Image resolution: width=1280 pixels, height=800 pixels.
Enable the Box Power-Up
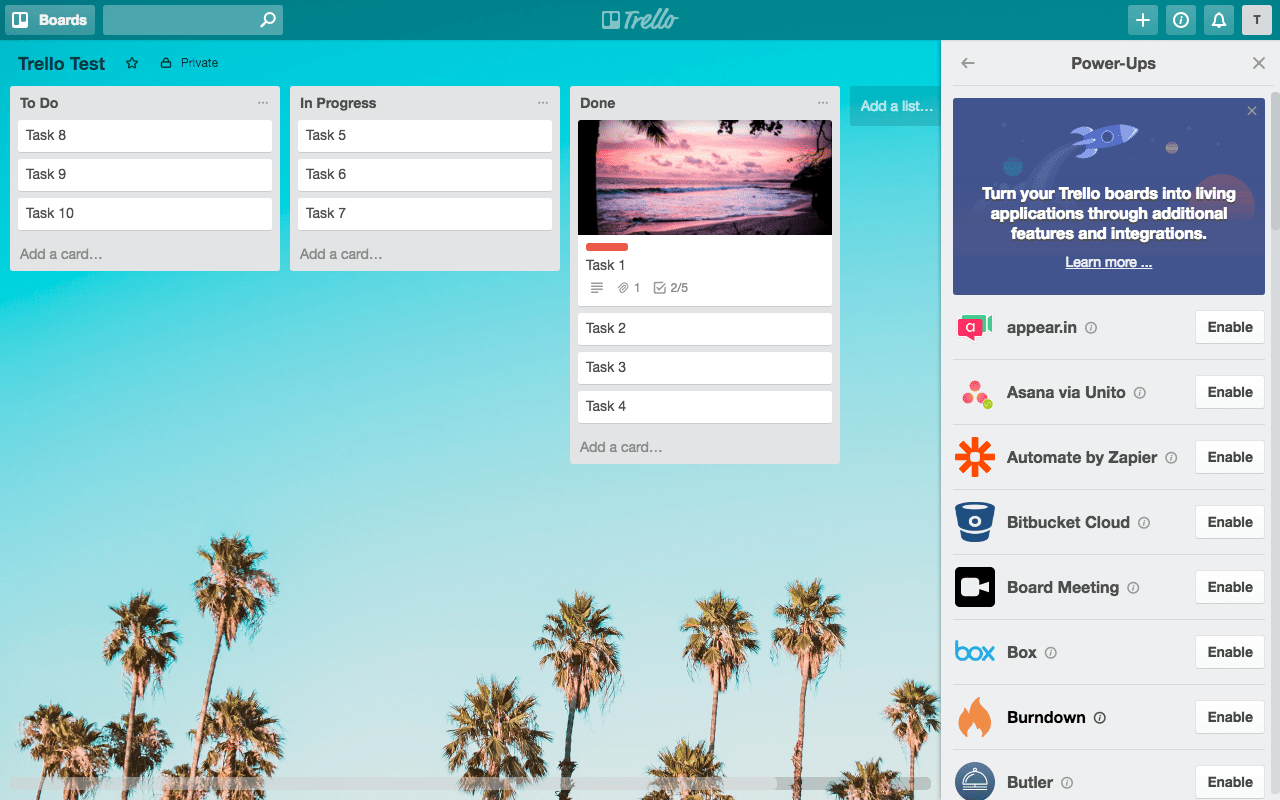point(1230,652)
